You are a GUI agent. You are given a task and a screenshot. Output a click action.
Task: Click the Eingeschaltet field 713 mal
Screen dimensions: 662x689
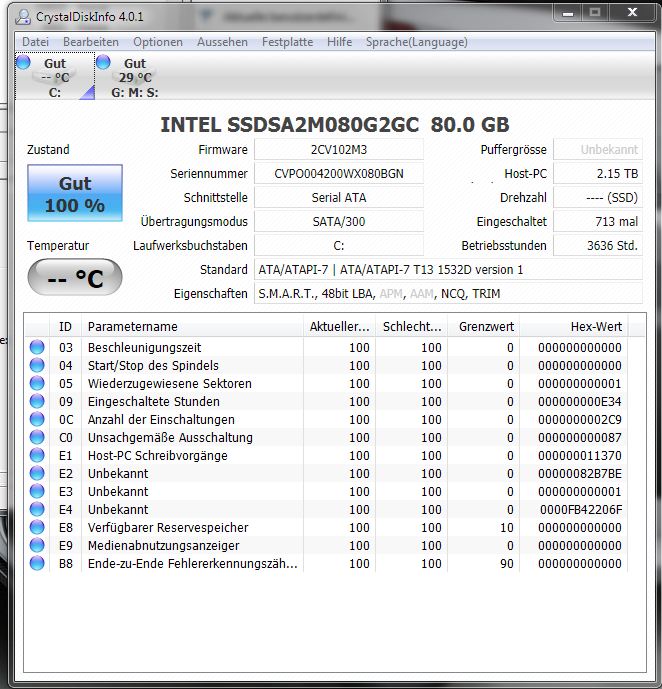tap(598, 221)
